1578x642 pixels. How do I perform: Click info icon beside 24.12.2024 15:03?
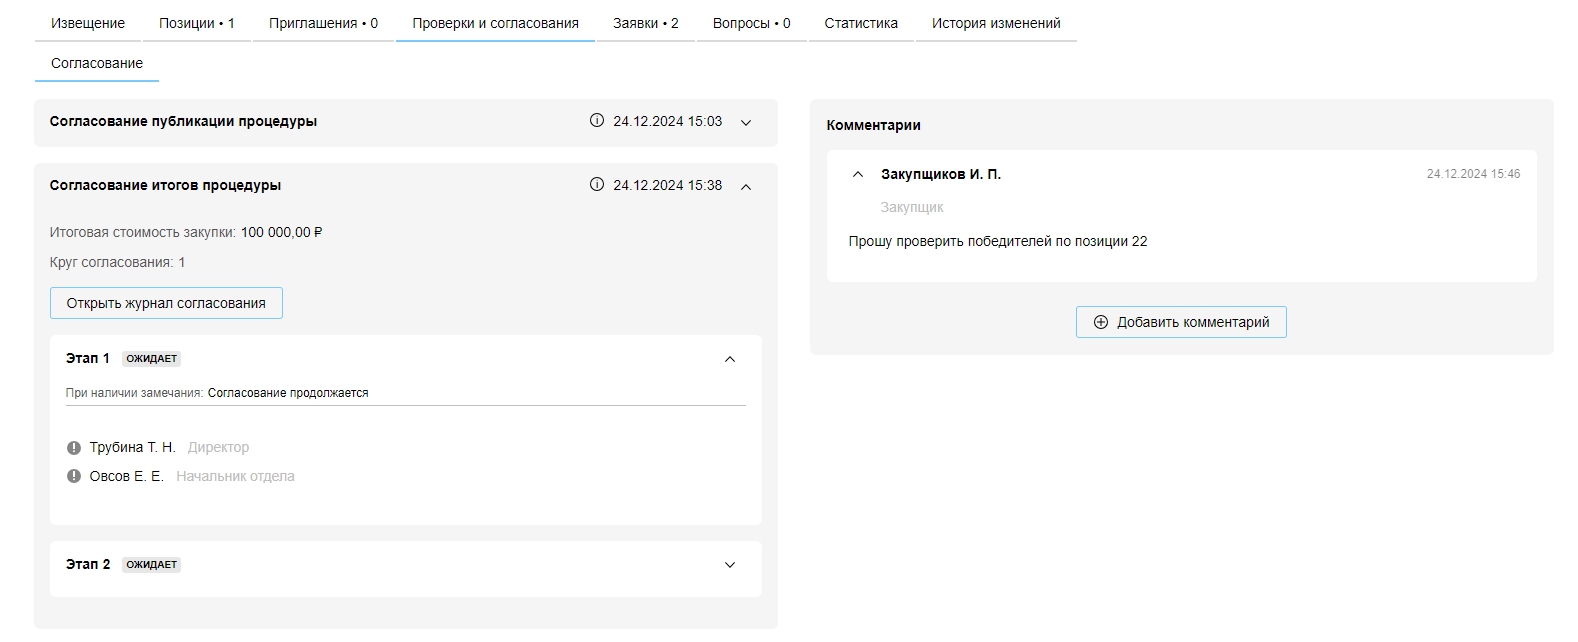(597, 121)
